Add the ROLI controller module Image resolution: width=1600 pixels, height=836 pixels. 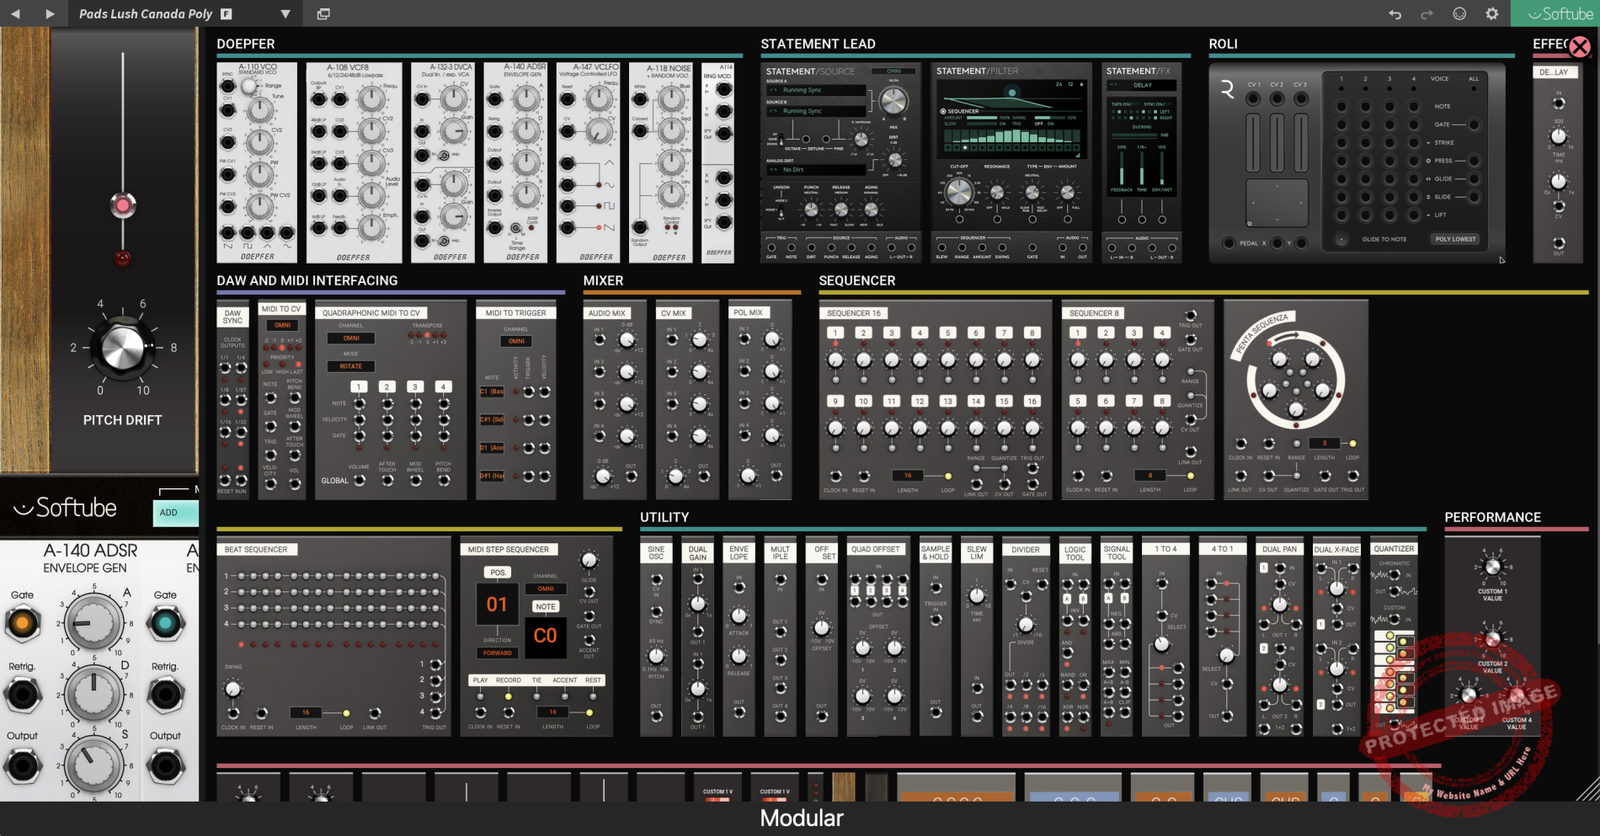pos(1357,163)
